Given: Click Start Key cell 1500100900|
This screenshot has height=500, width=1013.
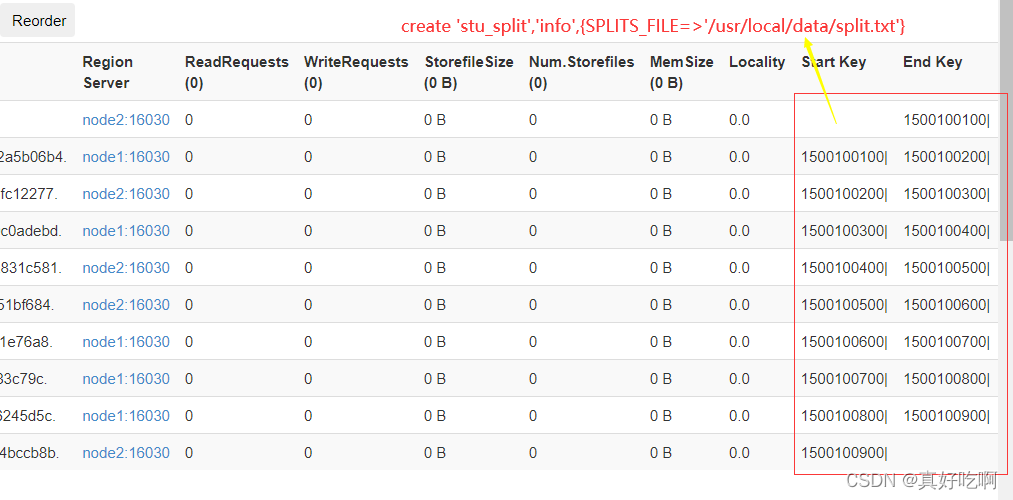Looking at the screenshot, I should pos(844,453).
